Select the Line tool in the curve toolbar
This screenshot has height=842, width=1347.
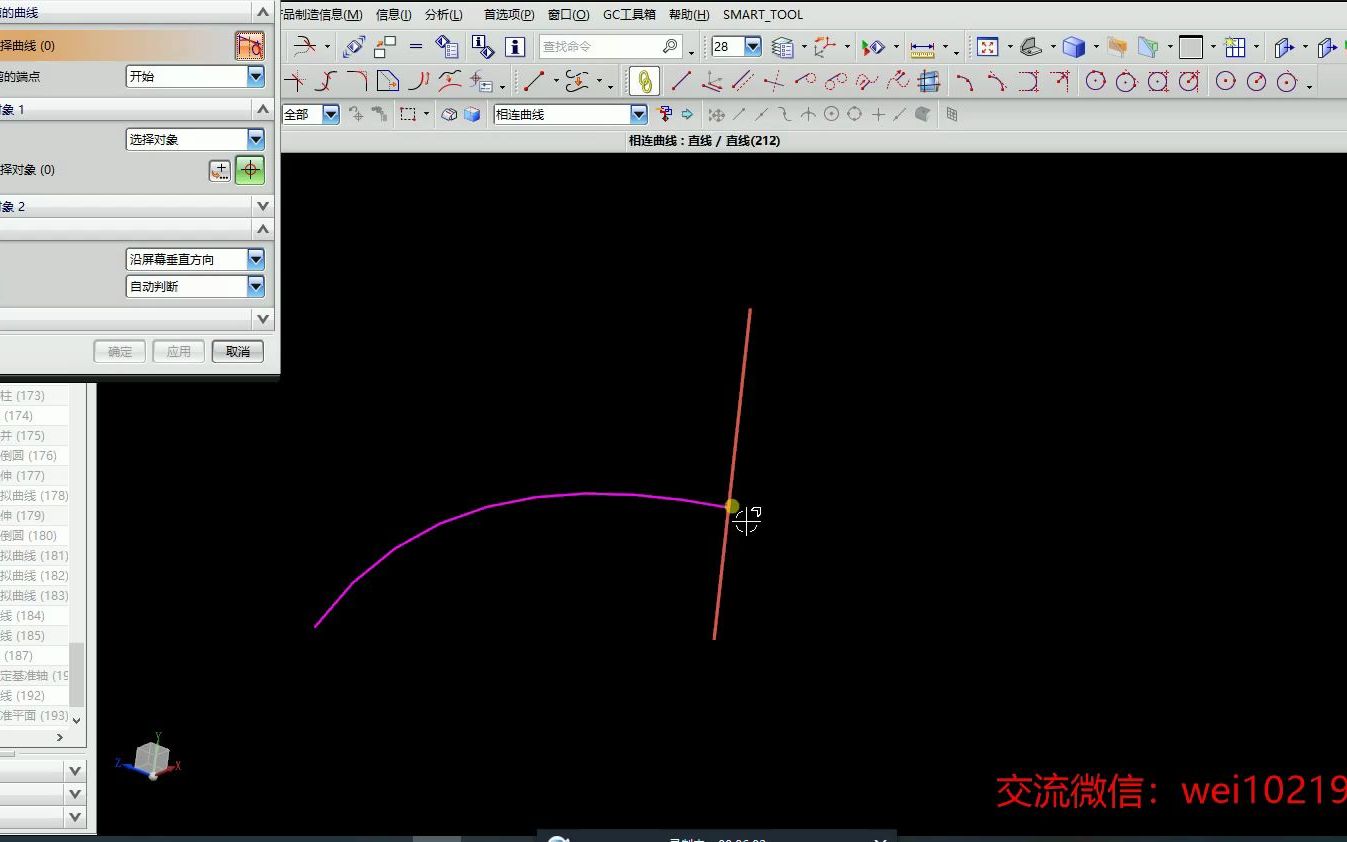click(x=682, y=82)
